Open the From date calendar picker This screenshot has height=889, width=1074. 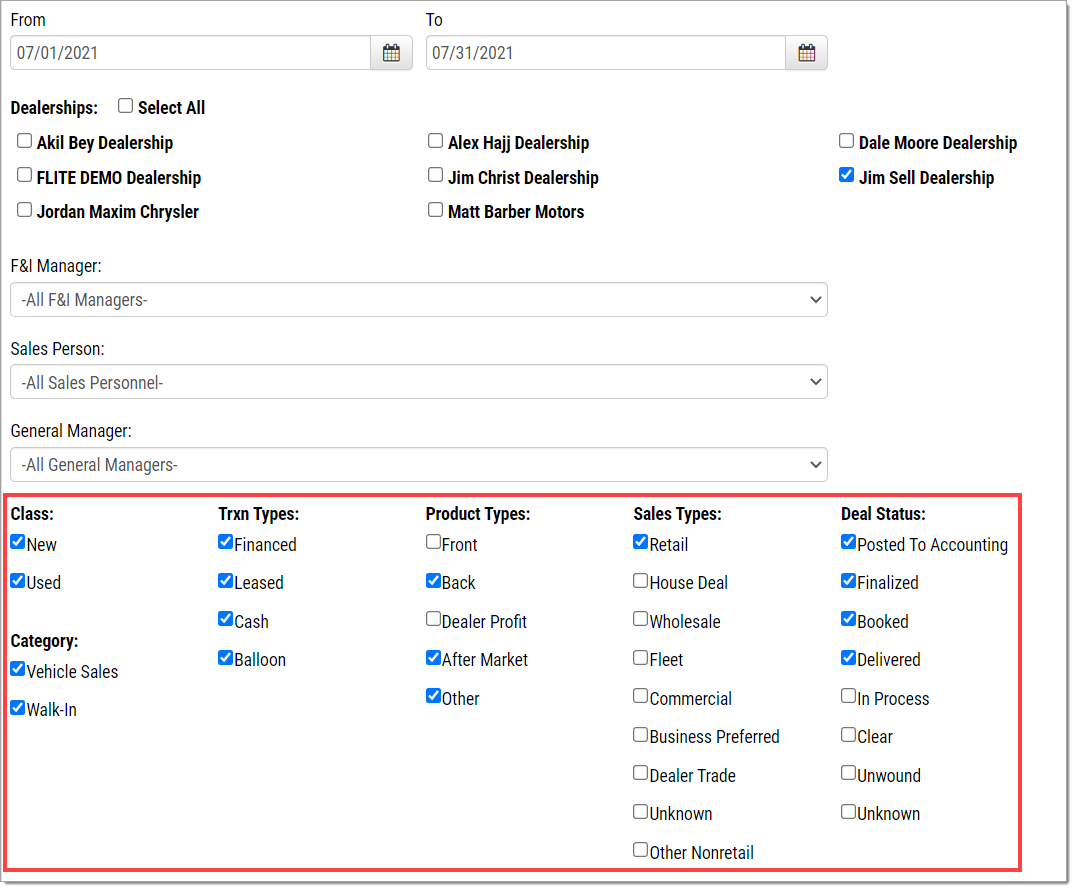tap(391, 53)
